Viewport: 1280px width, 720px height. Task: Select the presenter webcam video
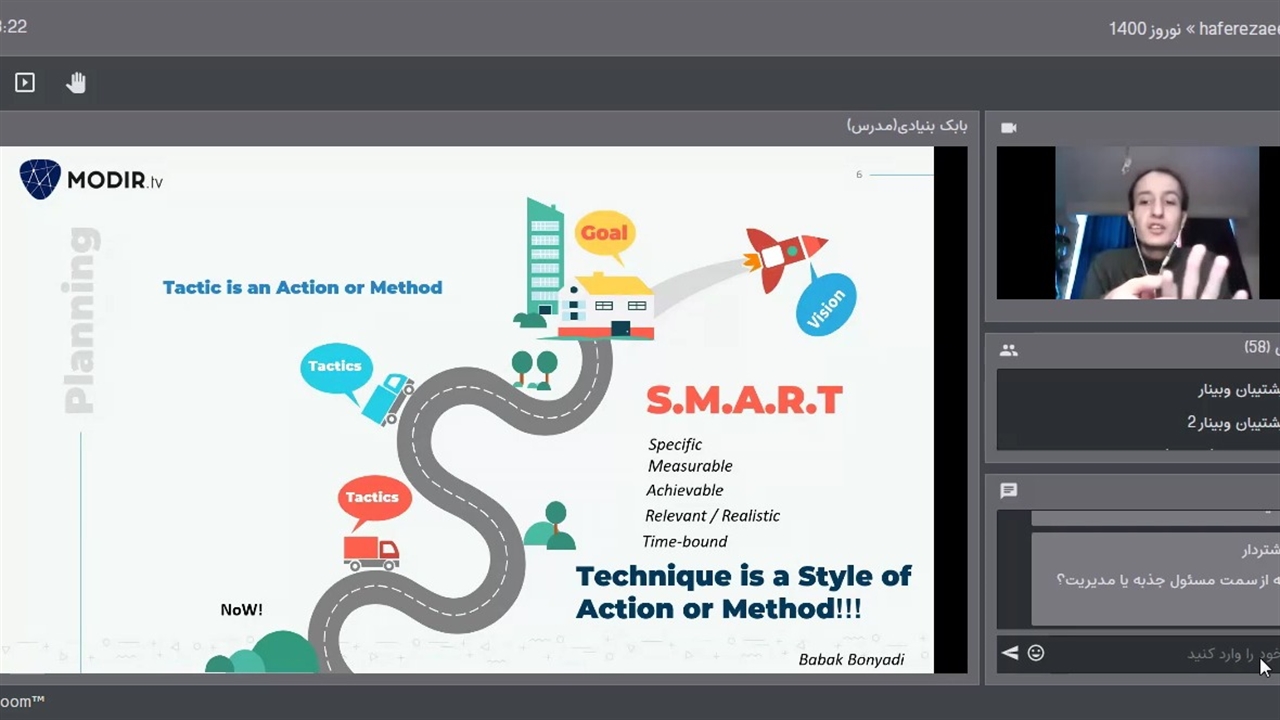[1156, 223]
